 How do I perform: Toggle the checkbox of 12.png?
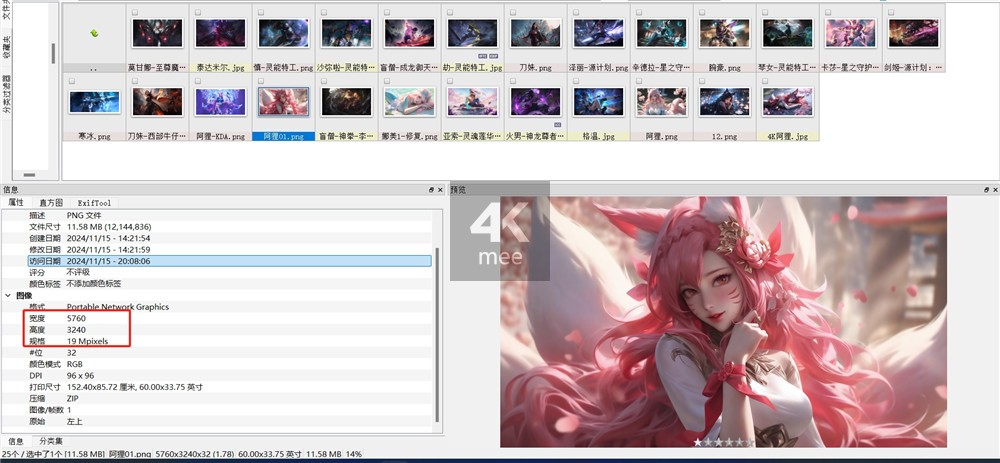click(703, 81)
